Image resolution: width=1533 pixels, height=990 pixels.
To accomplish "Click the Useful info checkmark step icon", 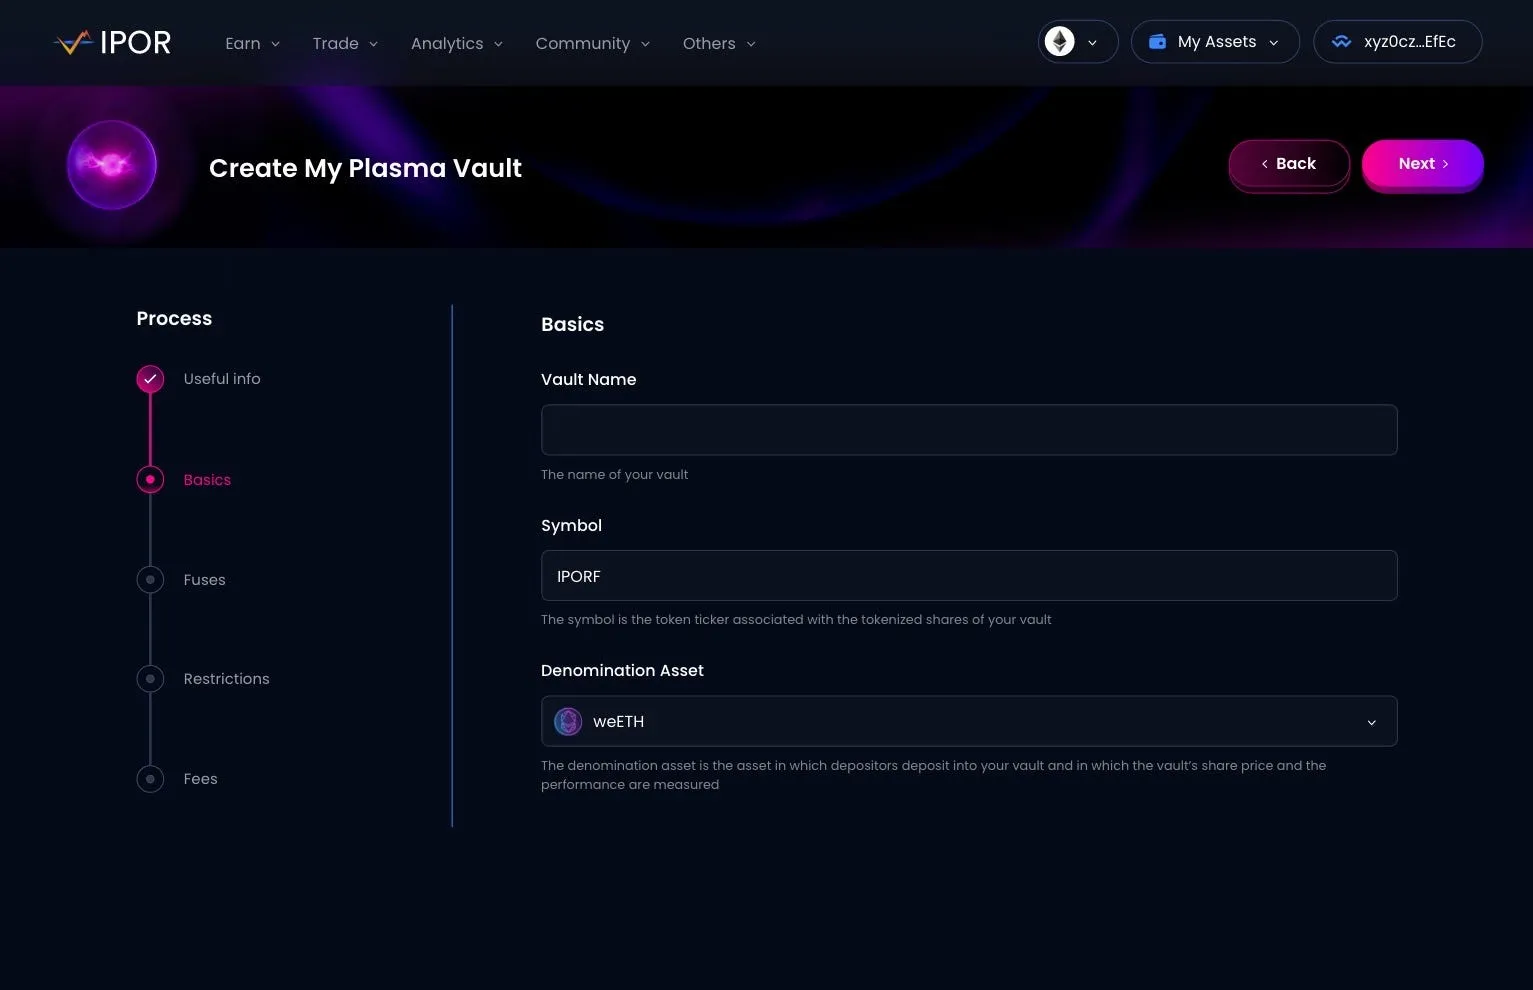I will coord(150,379).
